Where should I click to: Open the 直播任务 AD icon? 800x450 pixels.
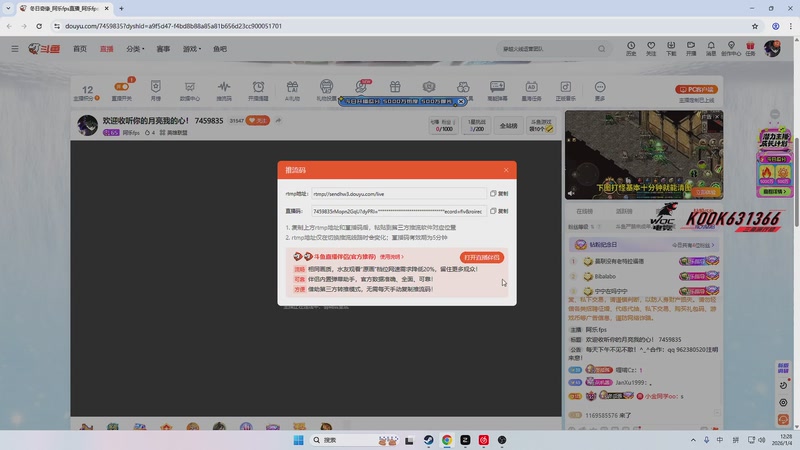click(532, 90)
